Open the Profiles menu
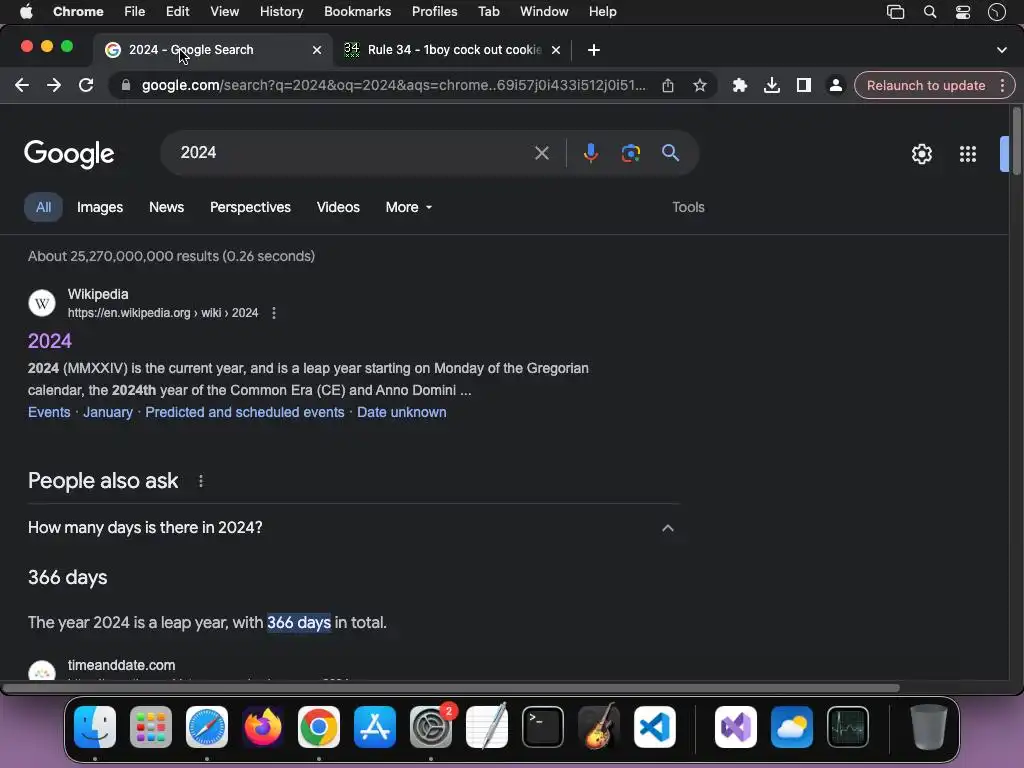 tap(434, 12)
